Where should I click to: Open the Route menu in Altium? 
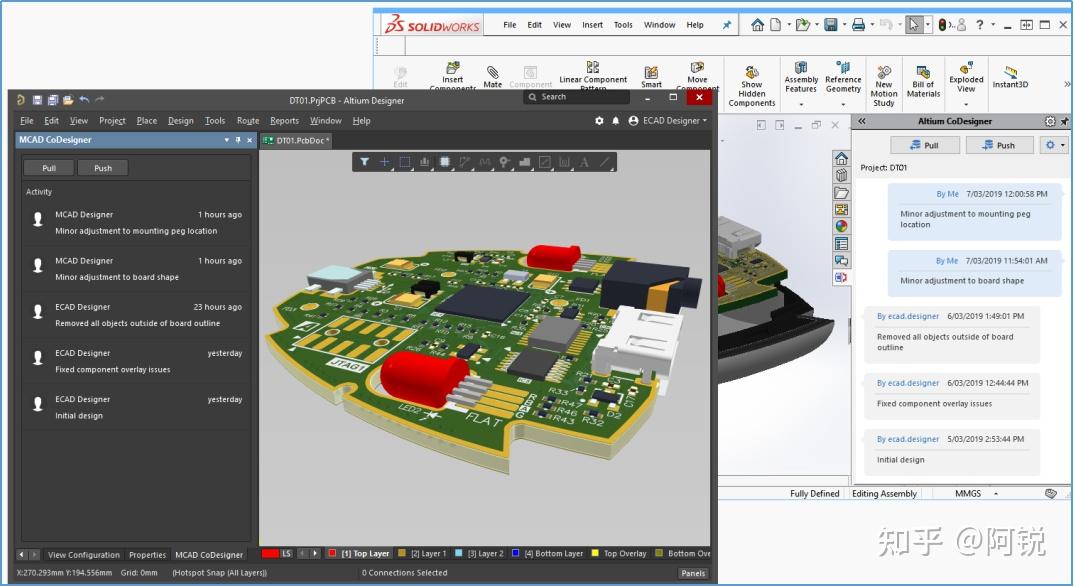[248, 121]
